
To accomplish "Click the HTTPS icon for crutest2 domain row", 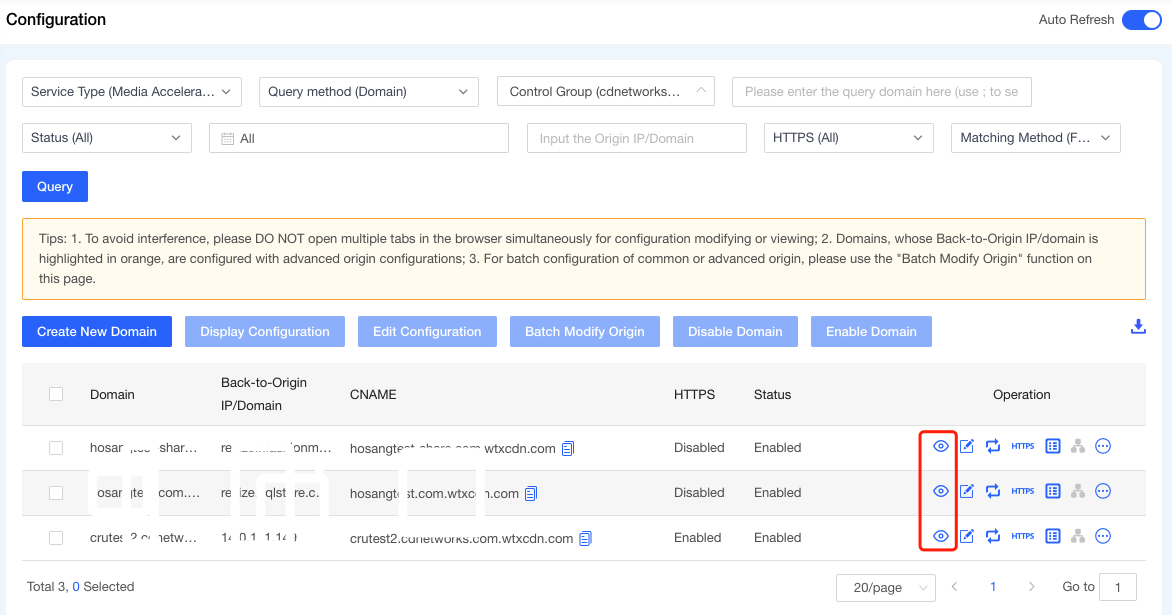I will [1022, 537].
